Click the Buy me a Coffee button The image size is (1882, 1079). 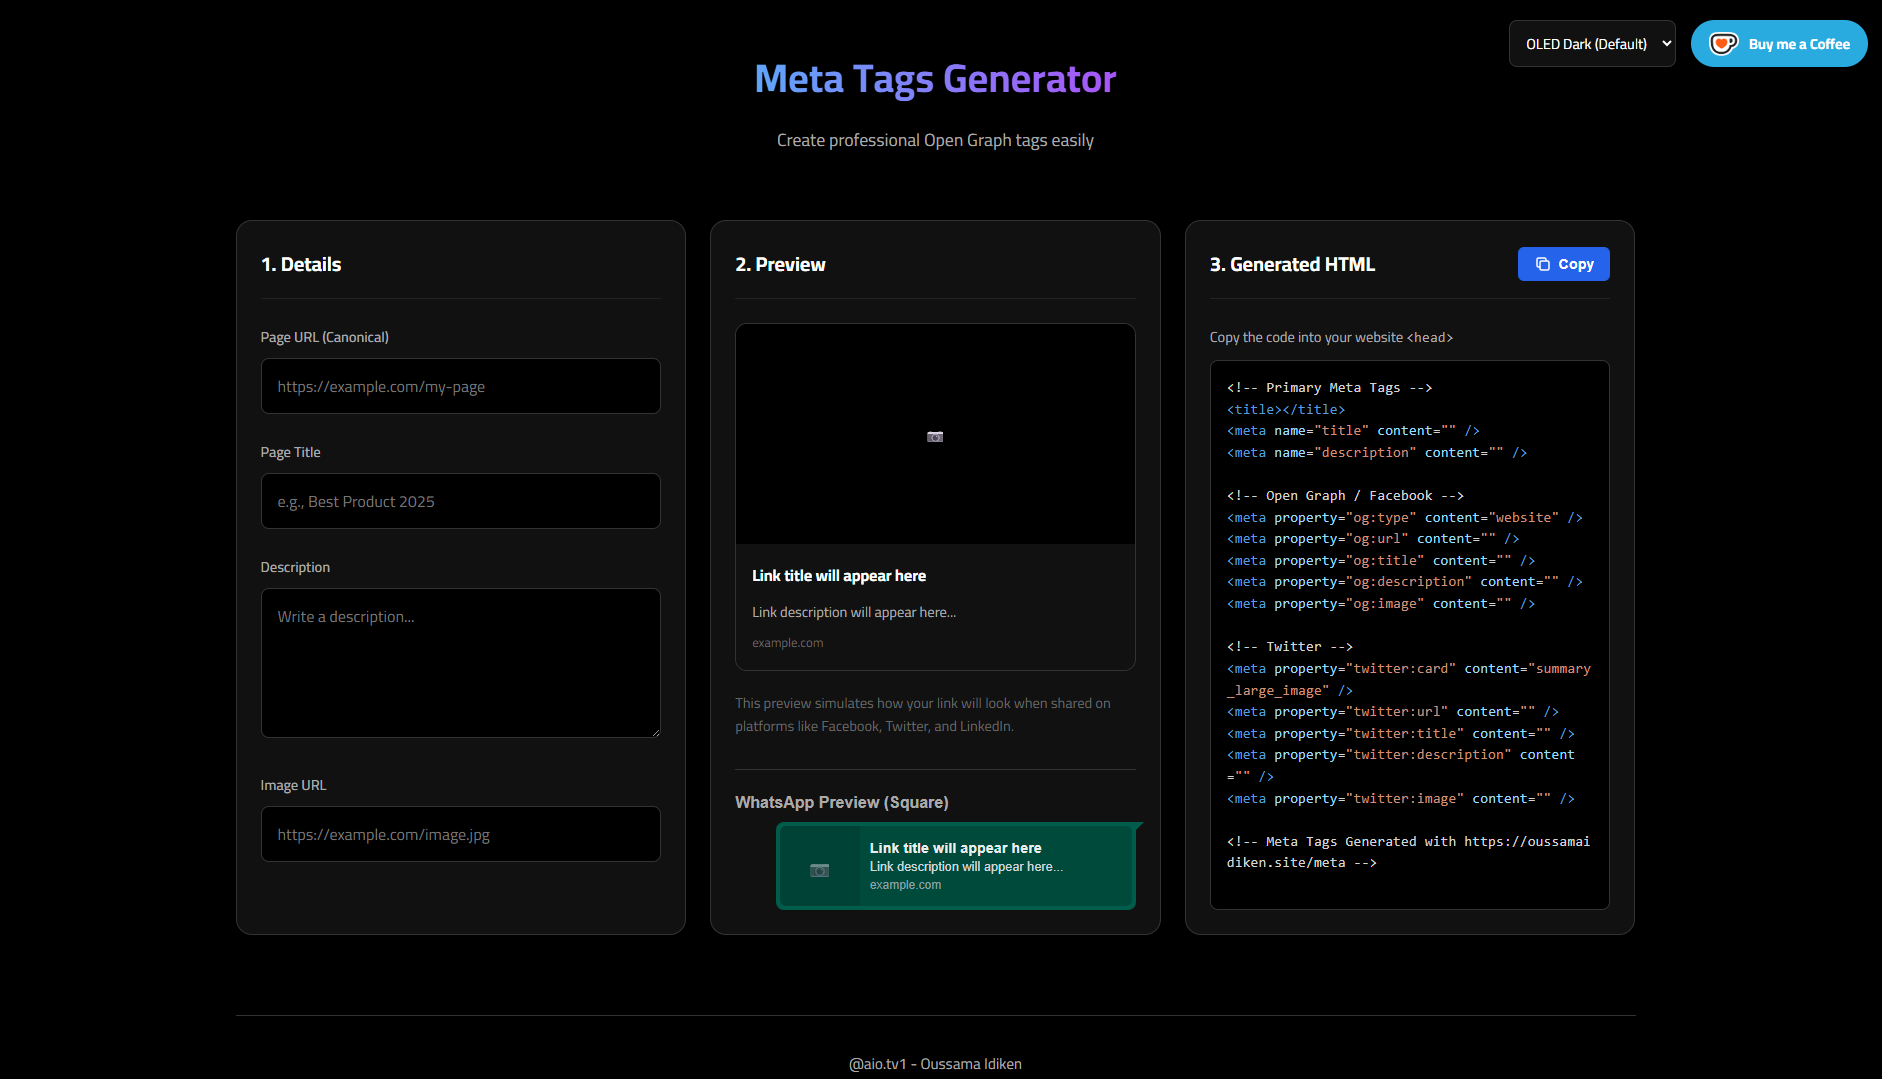pyautogui.click(x=1778, y=43)
